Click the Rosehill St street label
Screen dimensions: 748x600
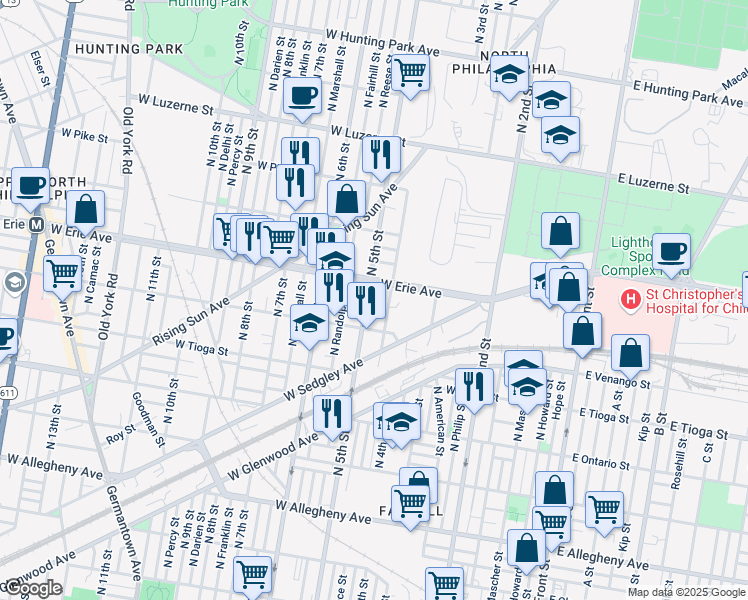(x=679, y=464)
